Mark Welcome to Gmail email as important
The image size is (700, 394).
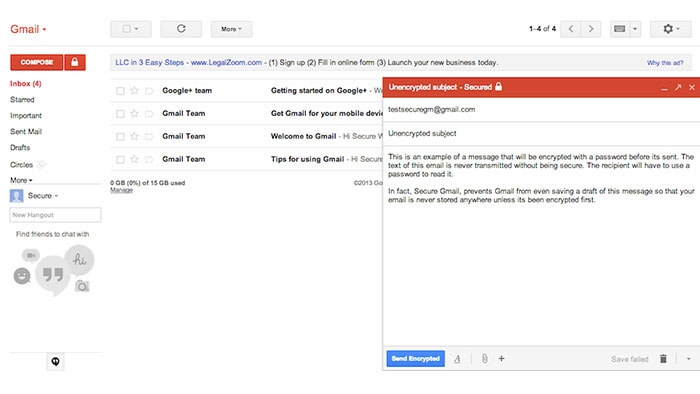149,137
